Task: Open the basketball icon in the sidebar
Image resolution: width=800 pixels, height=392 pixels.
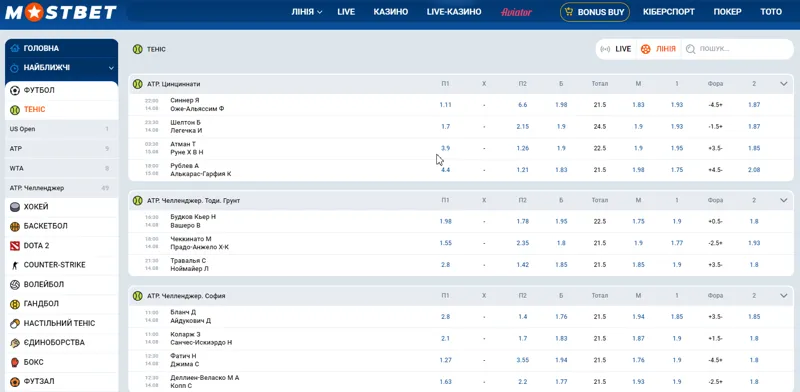Action: click(15, 226)
